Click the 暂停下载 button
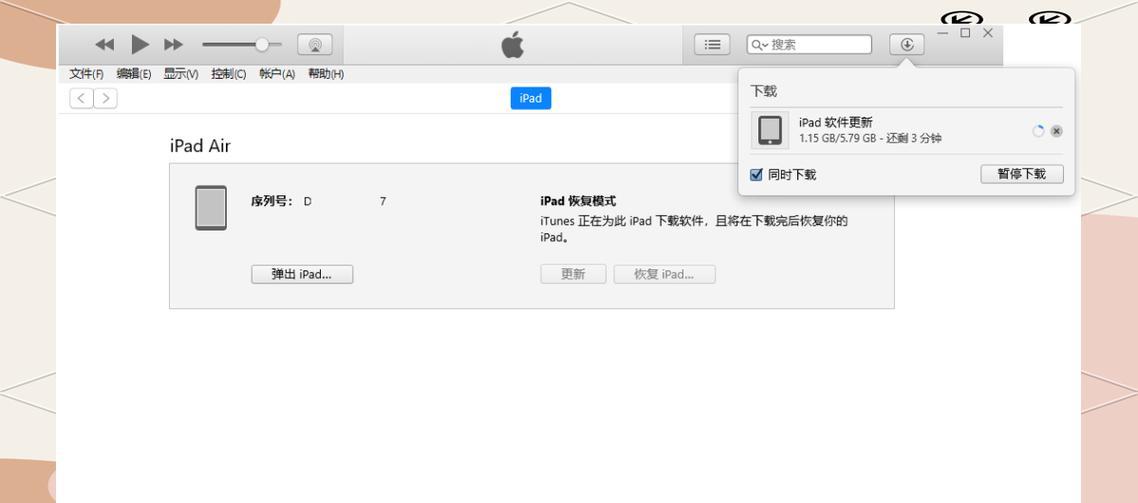 click(1022, 174)
